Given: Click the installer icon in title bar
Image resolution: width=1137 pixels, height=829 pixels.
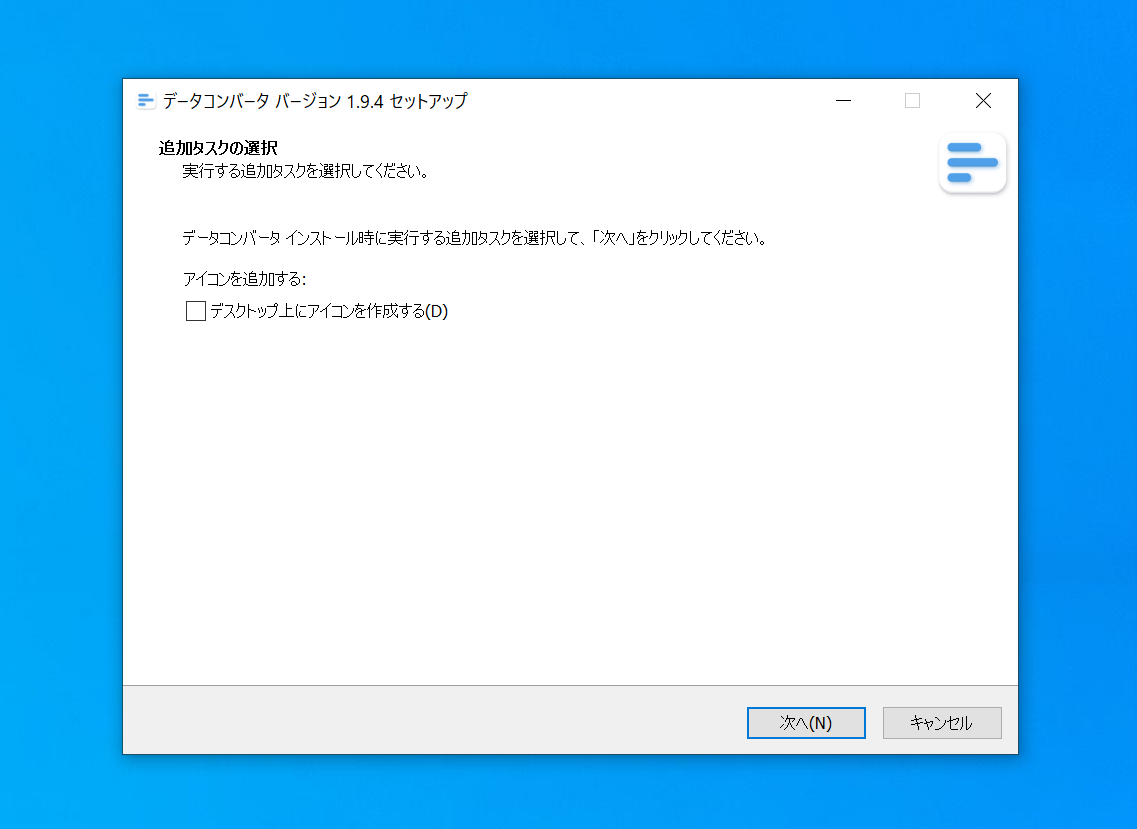Looking at the screenshot, I should pyautogui.click(x=146, y=101).
